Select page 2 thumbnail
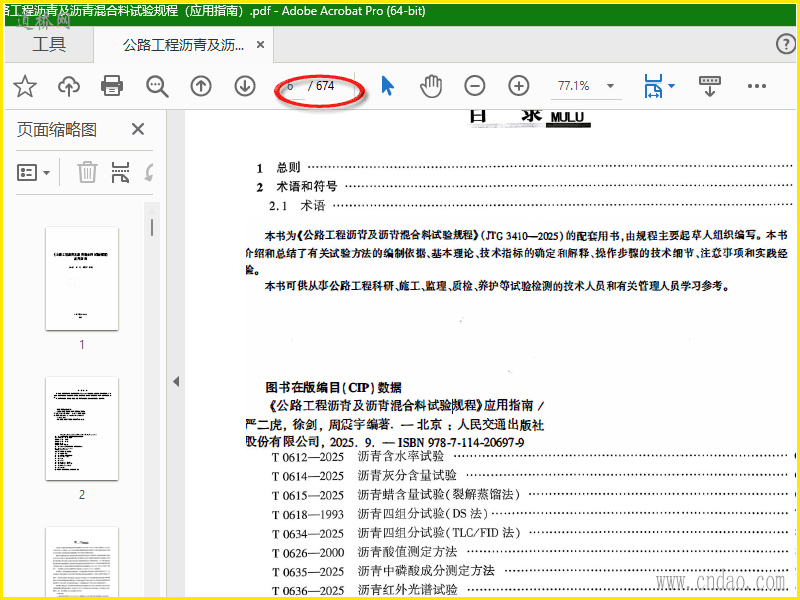This screenshot has width=800, height=600. pos(82,429)
